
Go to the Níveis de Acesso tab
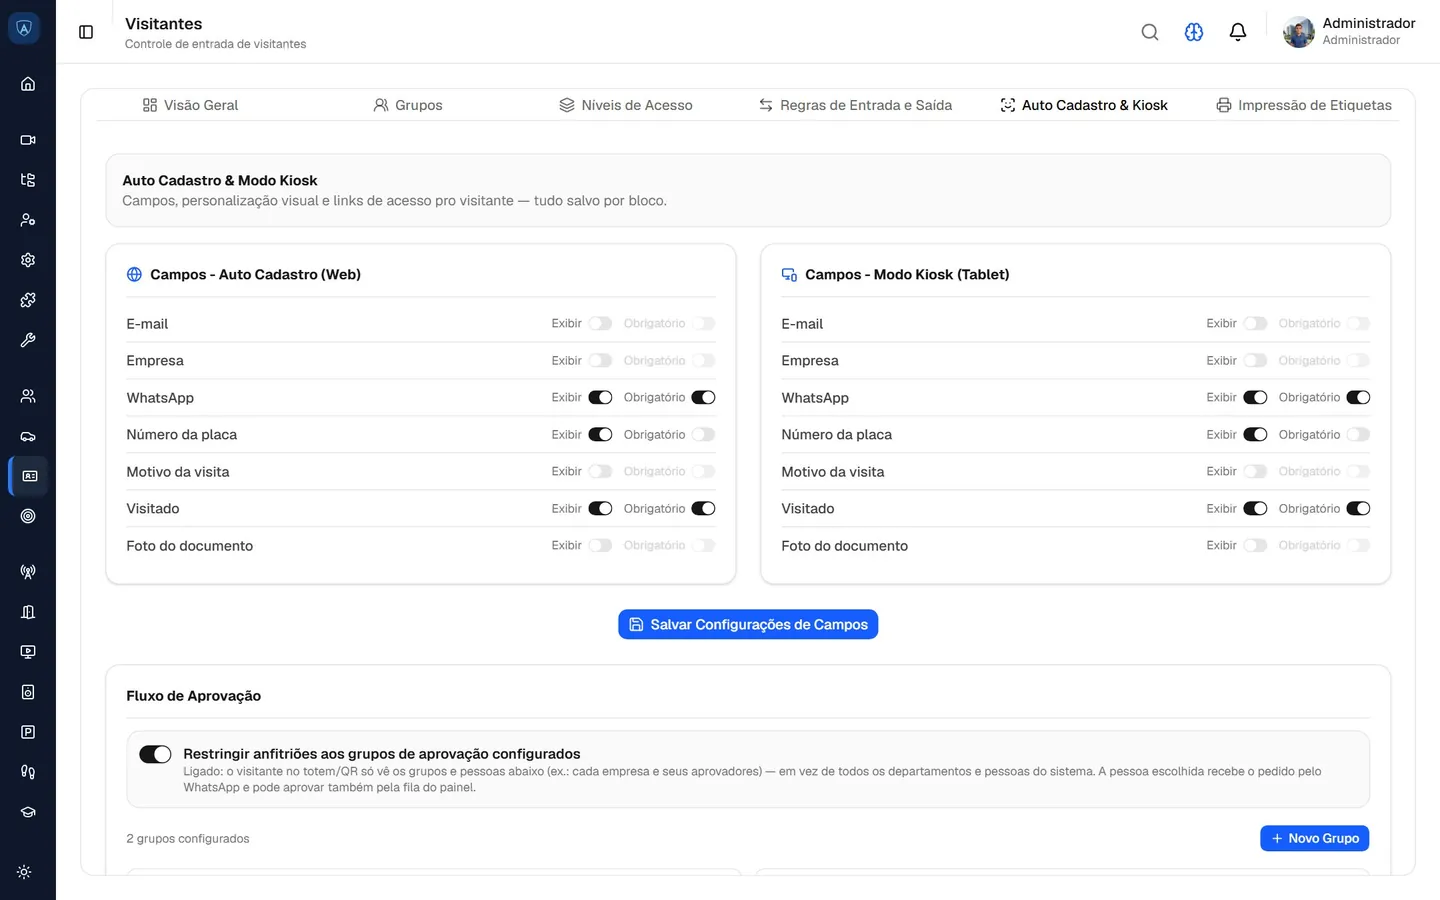(626, 105)
